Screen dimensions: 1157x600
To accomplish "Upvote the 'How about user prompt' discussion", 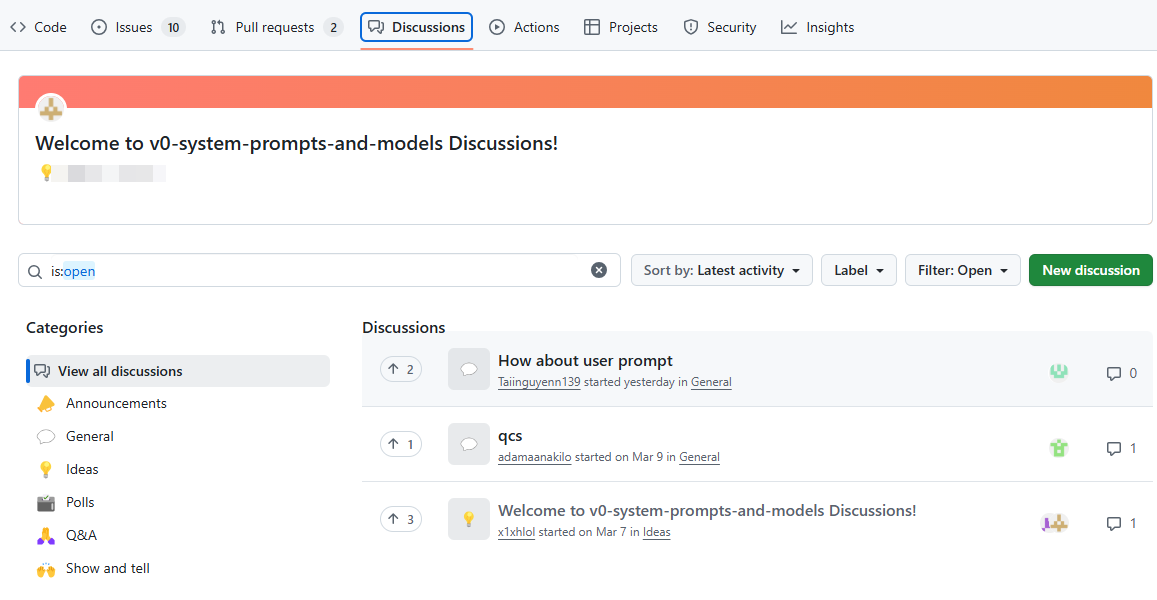I will [400, 368].
